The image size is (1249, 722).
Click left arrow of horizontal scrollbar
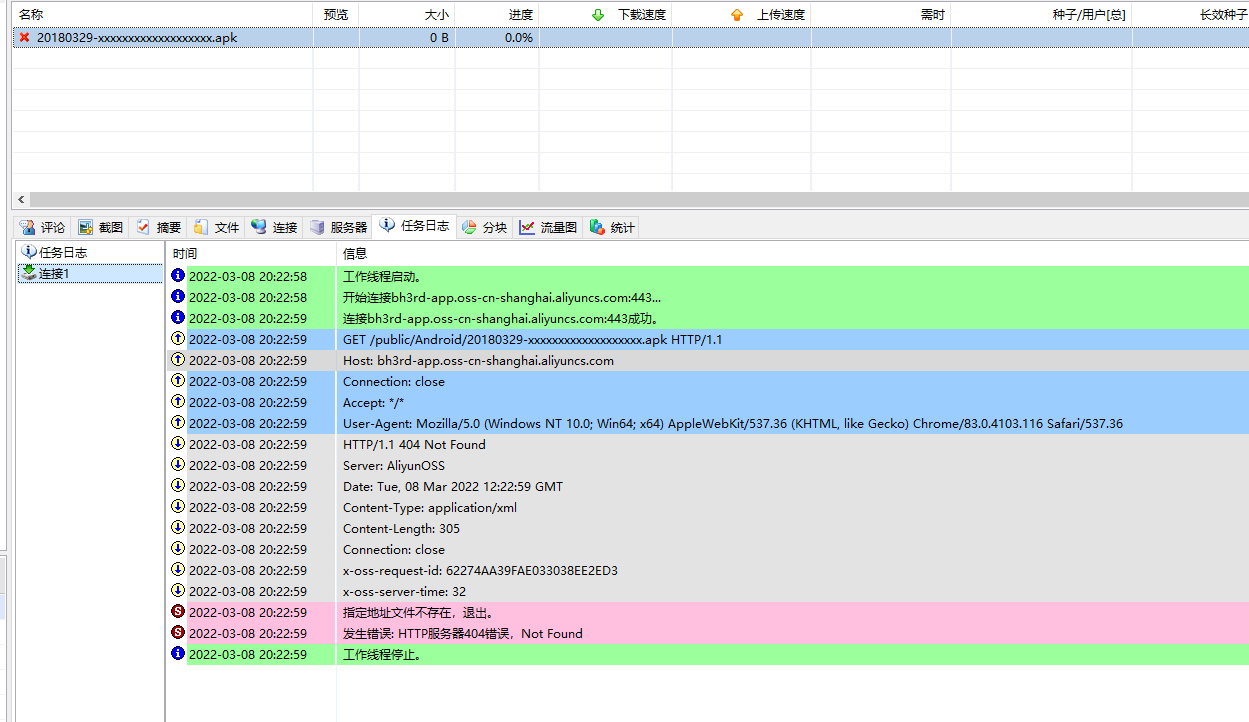[x=21, y=199]
